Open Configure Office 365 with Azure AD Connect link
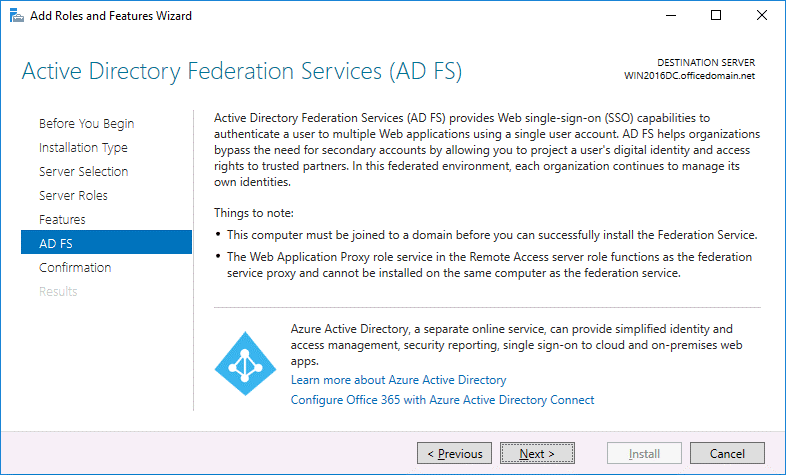786x475 pixels. (442, 400)
